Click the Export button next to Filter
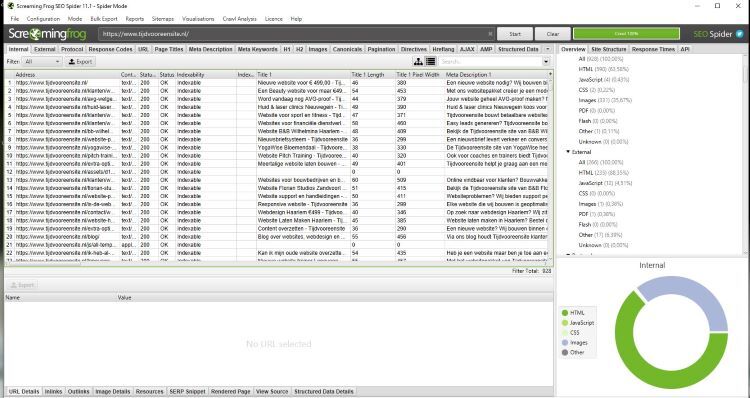The height and width of the screenshot is (398, 750). point(80,62)
